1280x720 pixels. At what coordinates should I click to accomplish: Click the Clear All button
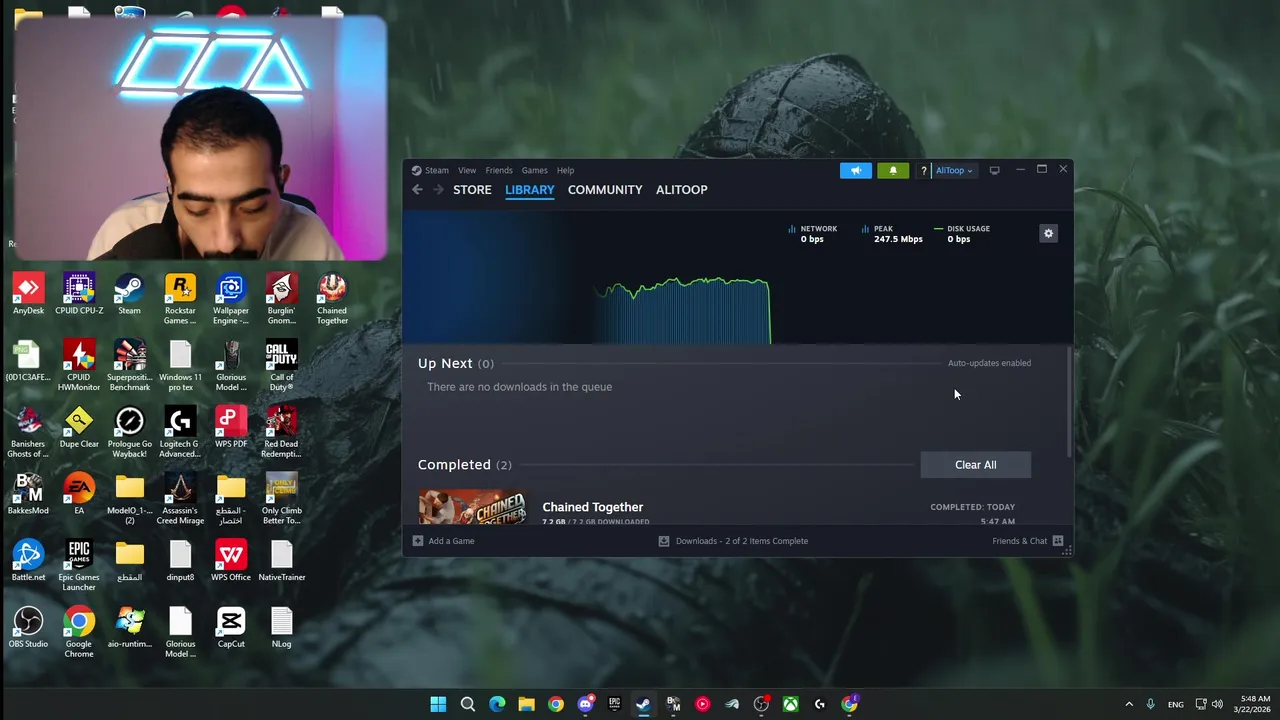click(975, 465)
